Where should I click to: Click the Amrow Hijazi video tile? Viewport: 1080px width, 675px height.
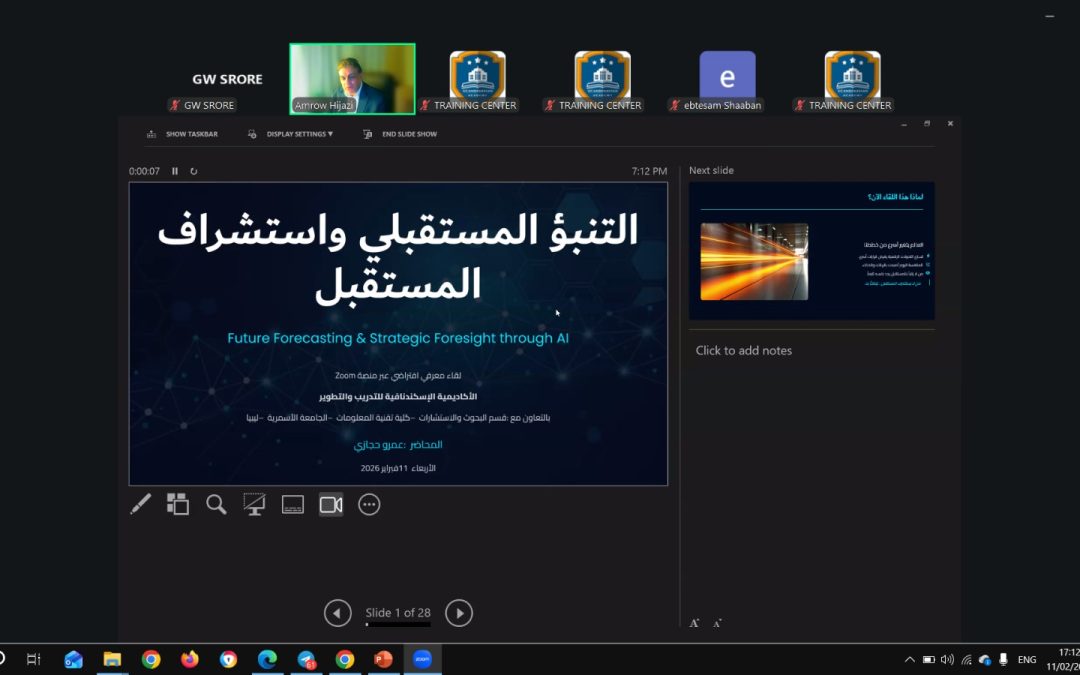(x=351, y=78)
